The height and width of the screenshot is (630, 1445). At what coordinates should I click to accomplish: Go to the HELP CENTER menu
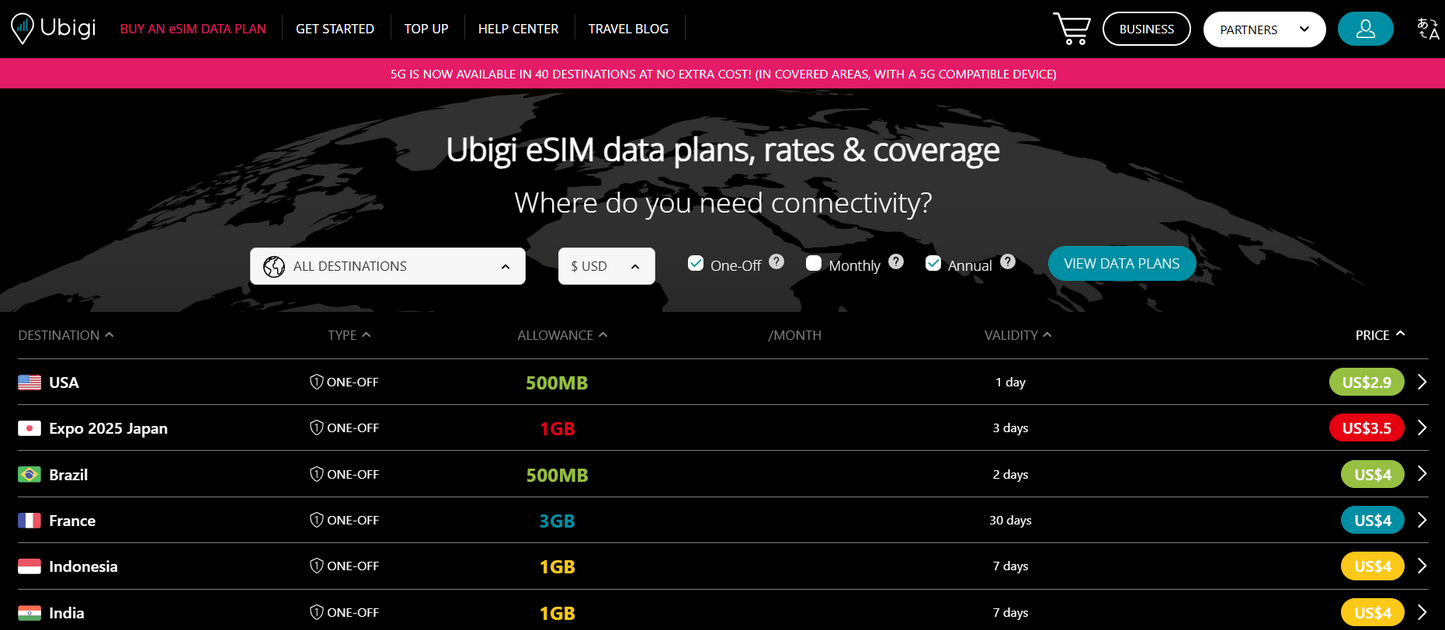518,28
